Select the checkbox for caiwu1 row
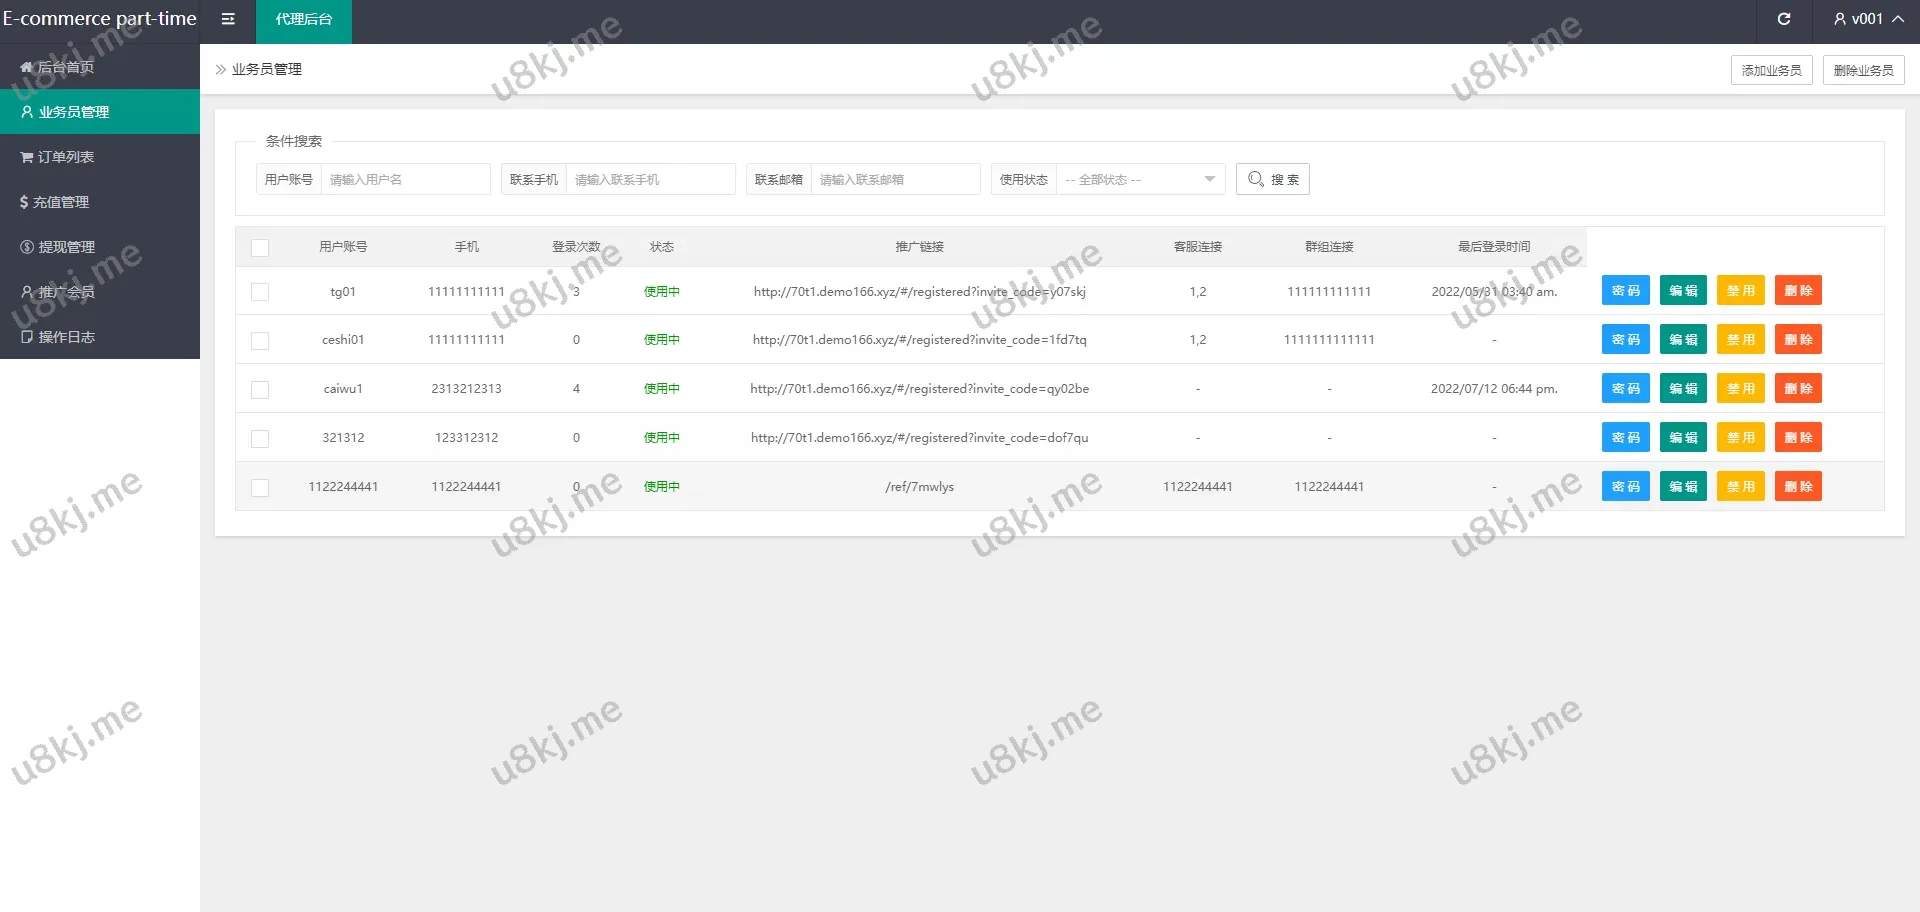 click(260, 390)
